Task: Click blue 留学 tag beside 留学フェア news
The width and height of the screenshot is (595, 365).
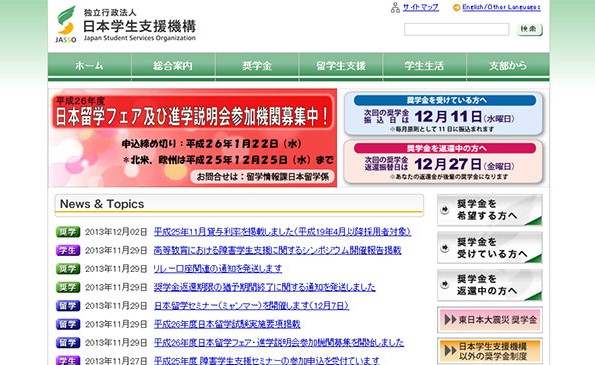Action: pyautogui.click(x=68, y=343)
